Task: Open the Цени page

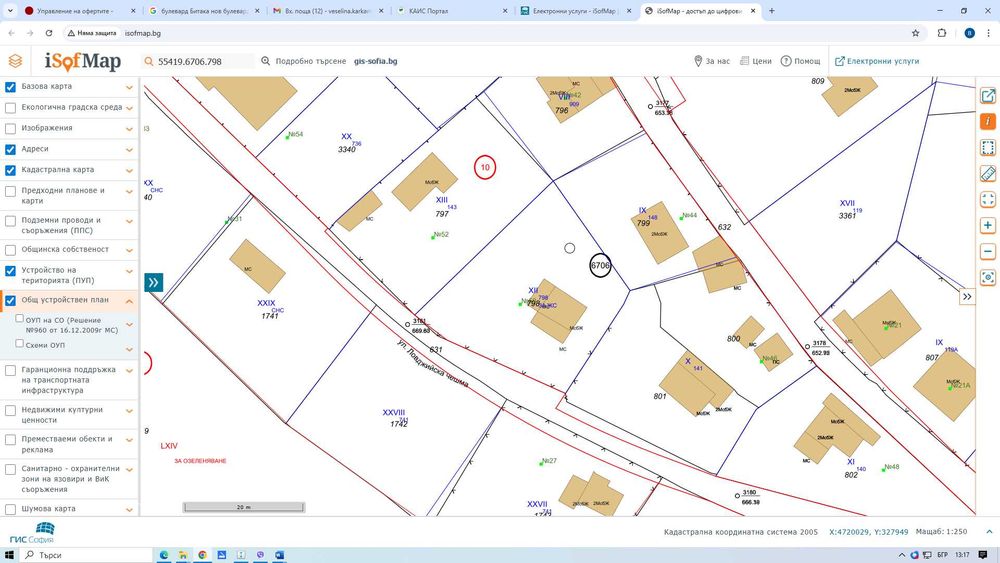Action: tap(756, 61)
